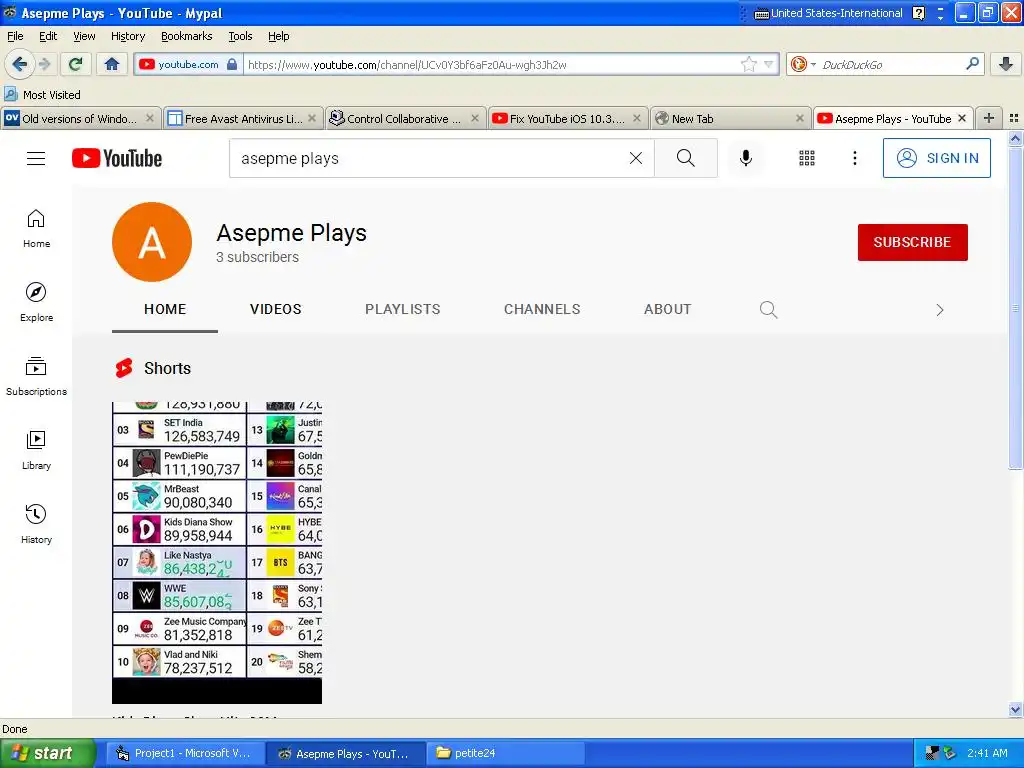Click the scrollbar down arrow
The image size is (1024, 768).
[1015, 709]
